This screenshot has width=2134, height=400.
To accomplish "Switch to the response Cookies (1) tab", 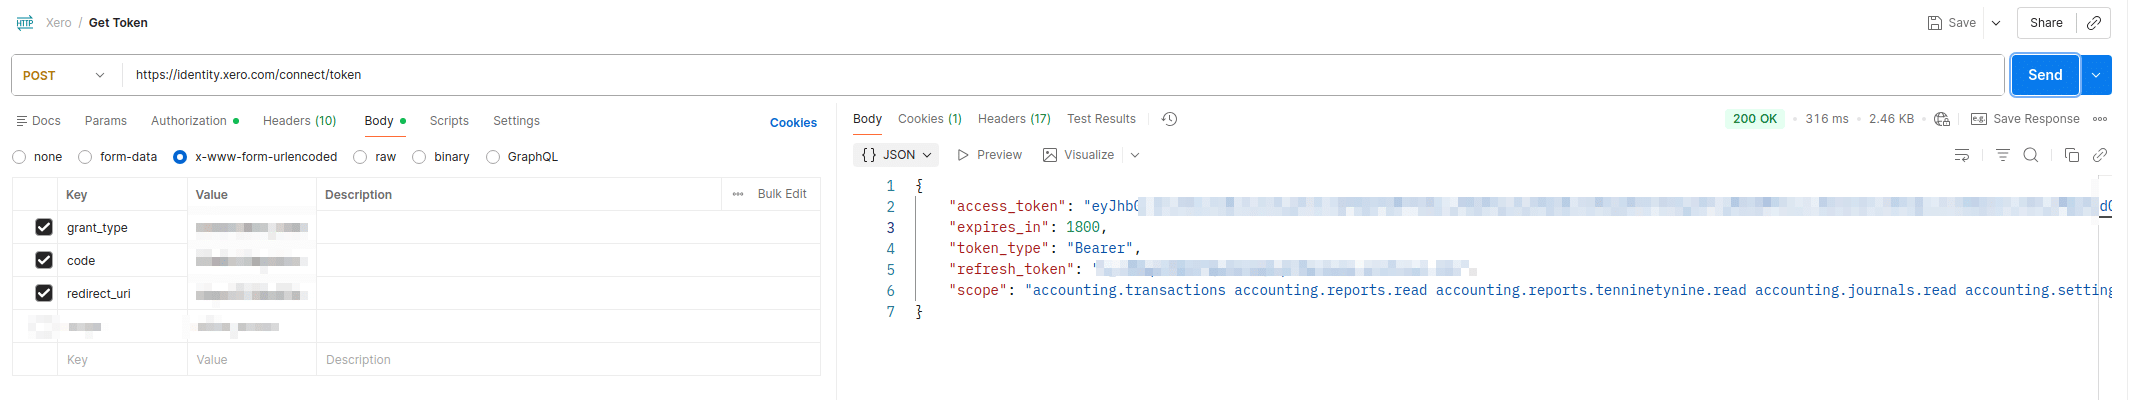I will coord(930,119).
